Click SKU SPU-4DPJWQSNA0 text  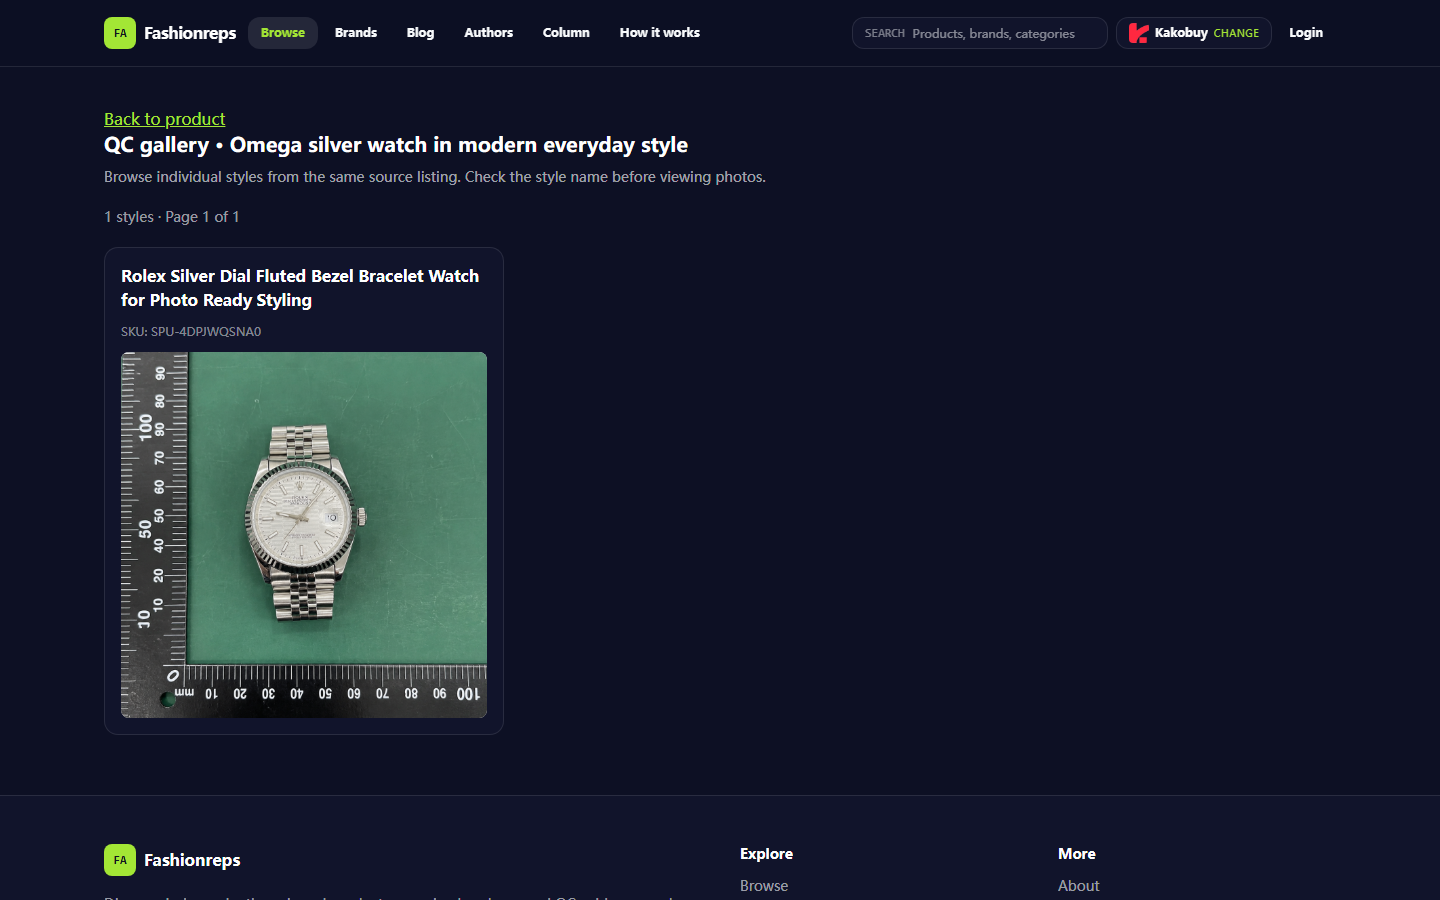(191, 332)
